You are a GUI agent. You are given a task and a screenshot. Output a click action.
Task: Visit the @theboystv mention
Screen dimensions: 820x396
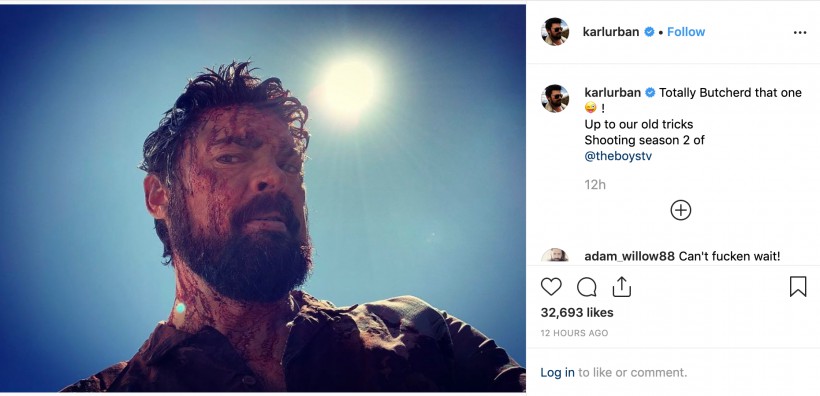[618, 156]
